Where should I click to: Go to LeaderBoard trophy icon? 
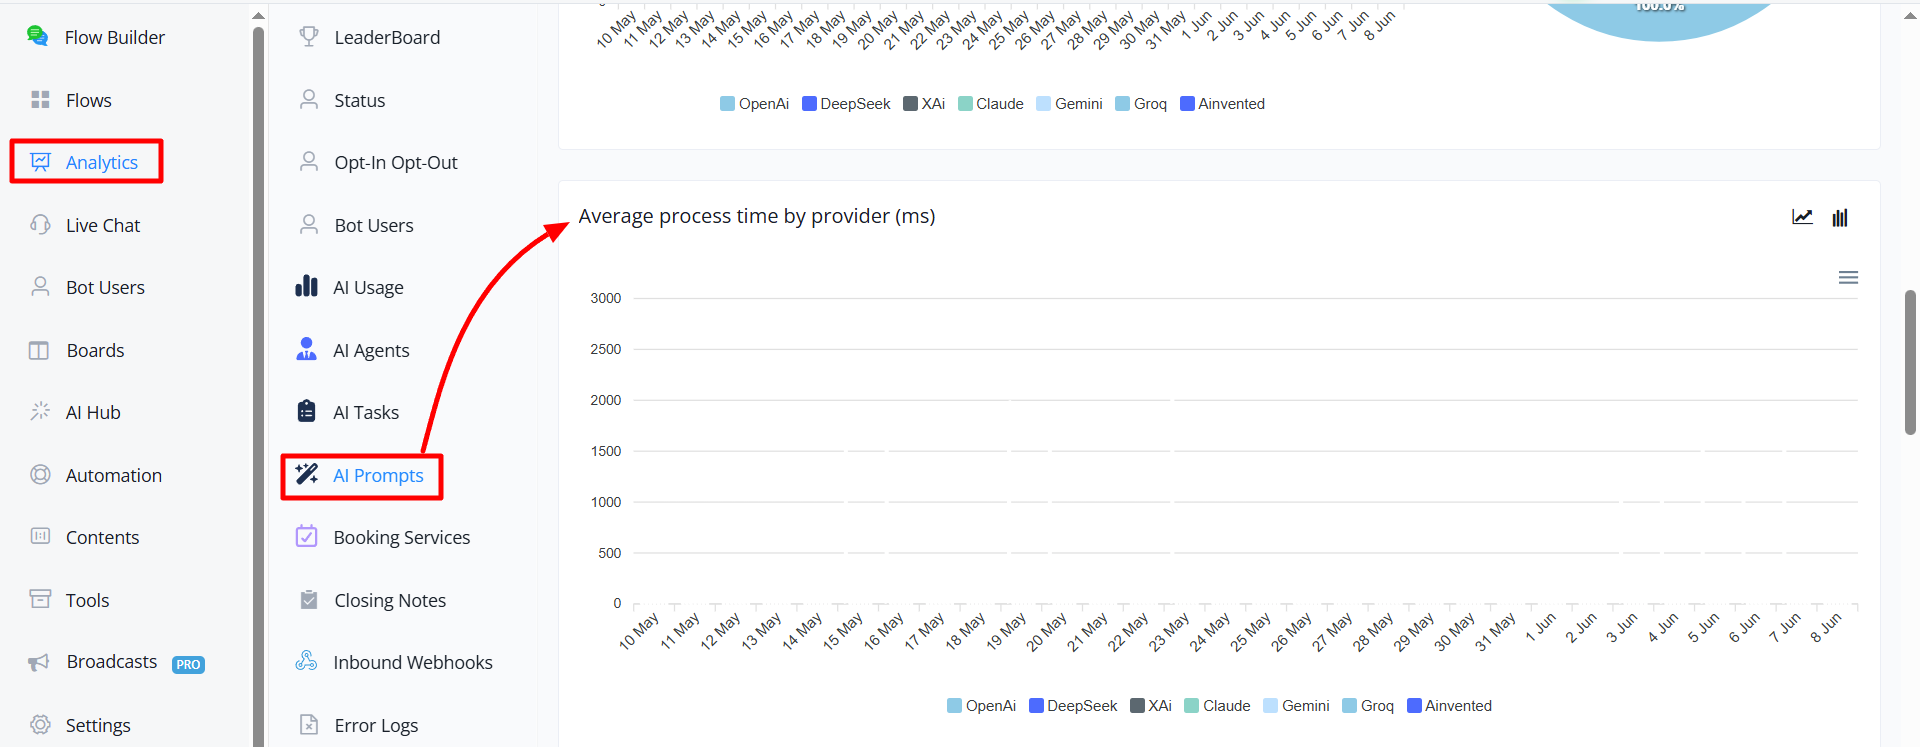pos(309,36)
